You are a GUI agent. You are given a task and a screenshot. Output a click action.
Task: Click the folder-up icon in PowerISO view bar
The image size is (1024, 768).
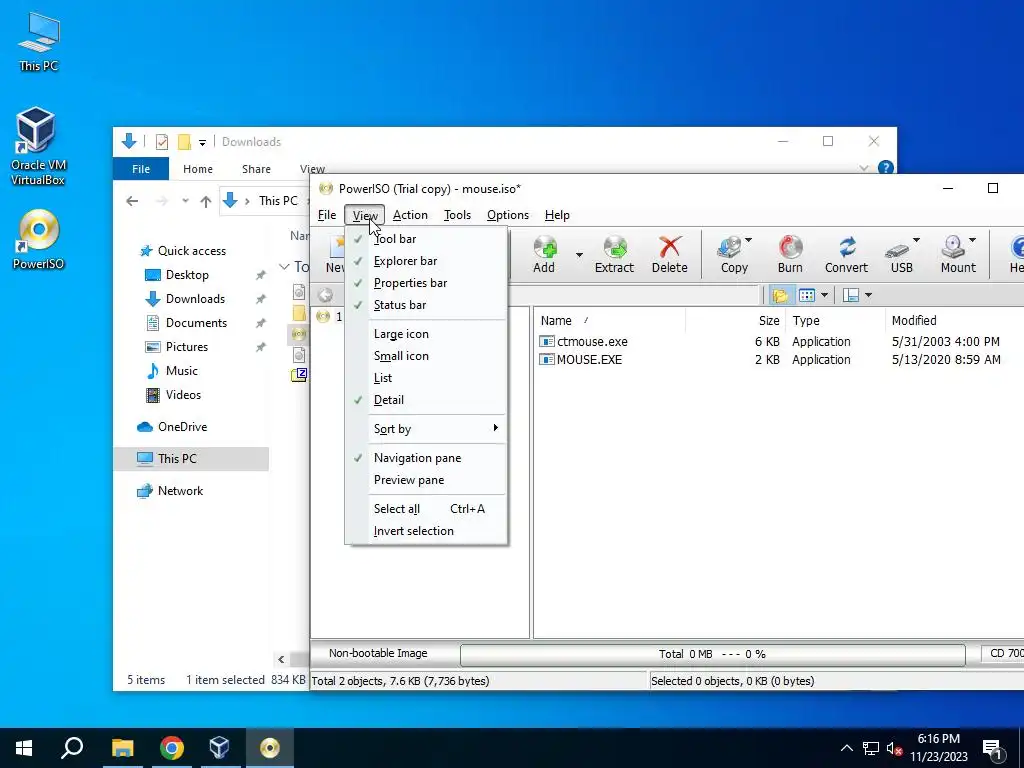point(779,295)
